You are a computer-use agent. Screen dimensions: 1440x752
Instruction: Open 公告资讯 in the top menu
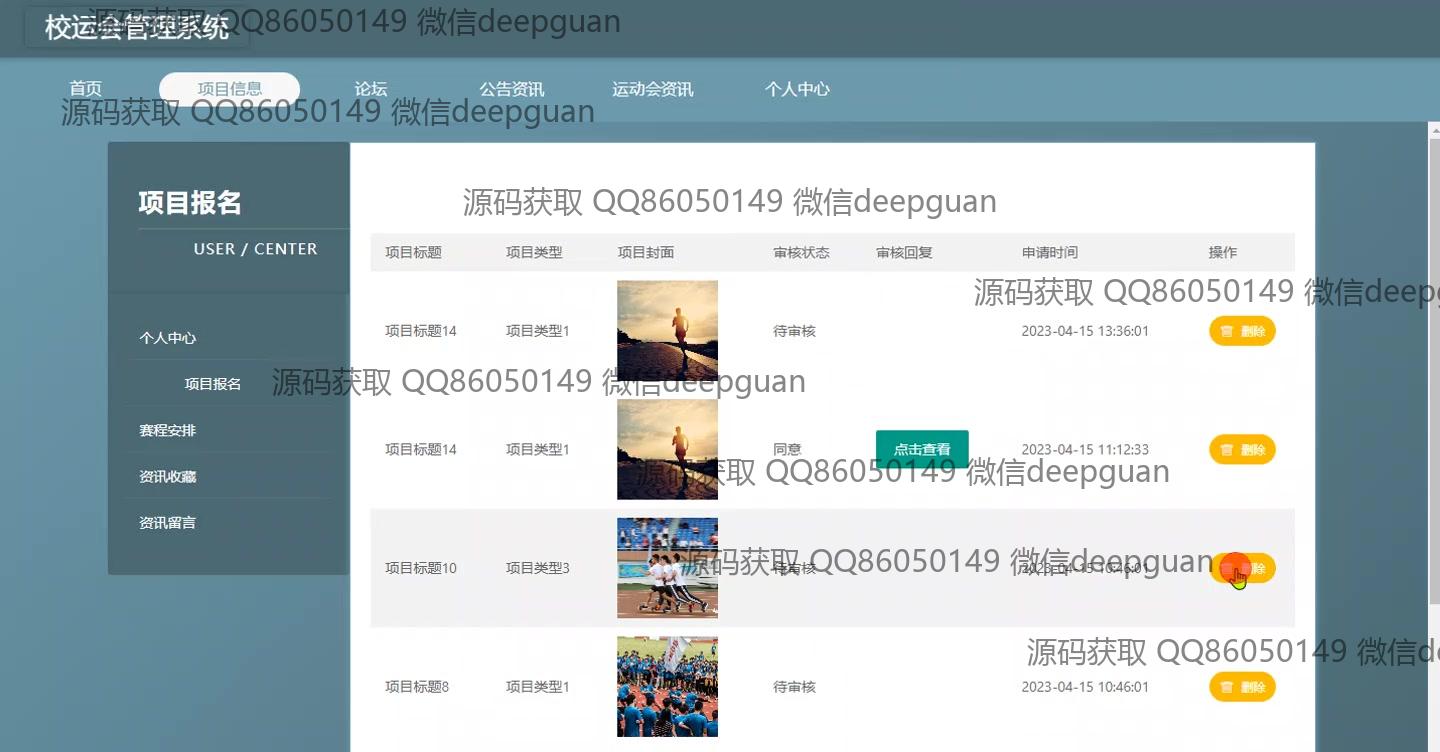point(511,89)
